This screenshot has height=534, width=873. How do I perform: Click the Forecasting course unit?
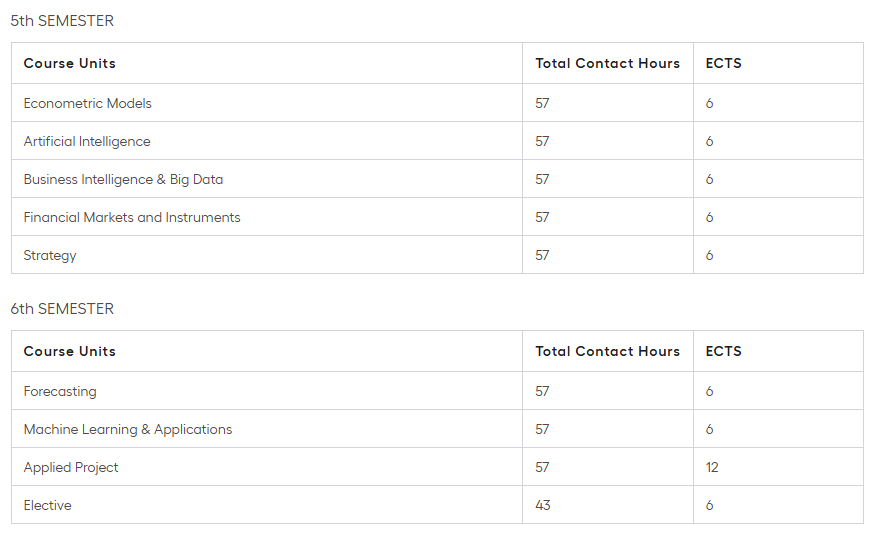click(x=60, y=391)
